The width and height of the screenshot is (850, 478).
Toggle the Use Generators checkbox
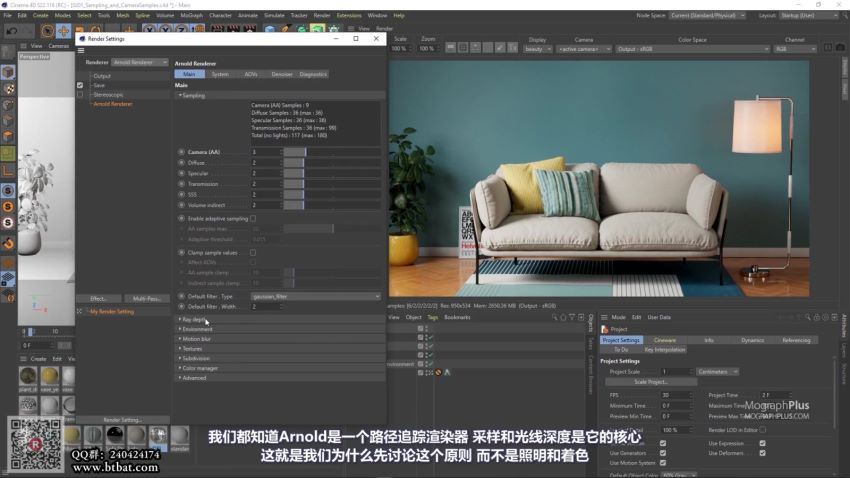click(663, 453)
